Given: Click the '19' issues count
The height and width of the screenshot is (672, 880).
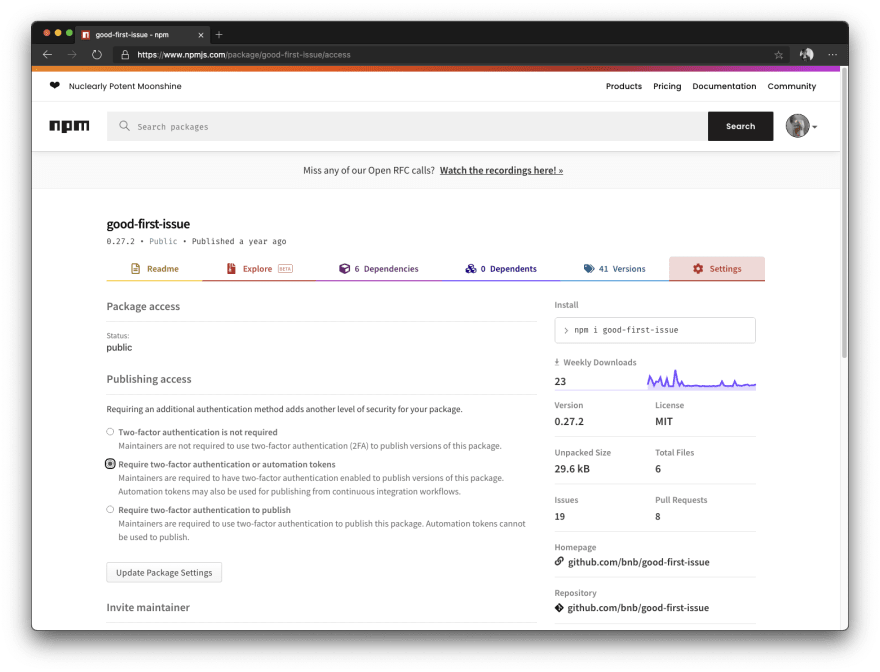Looking at the screenshot, I should pos(560,516).
